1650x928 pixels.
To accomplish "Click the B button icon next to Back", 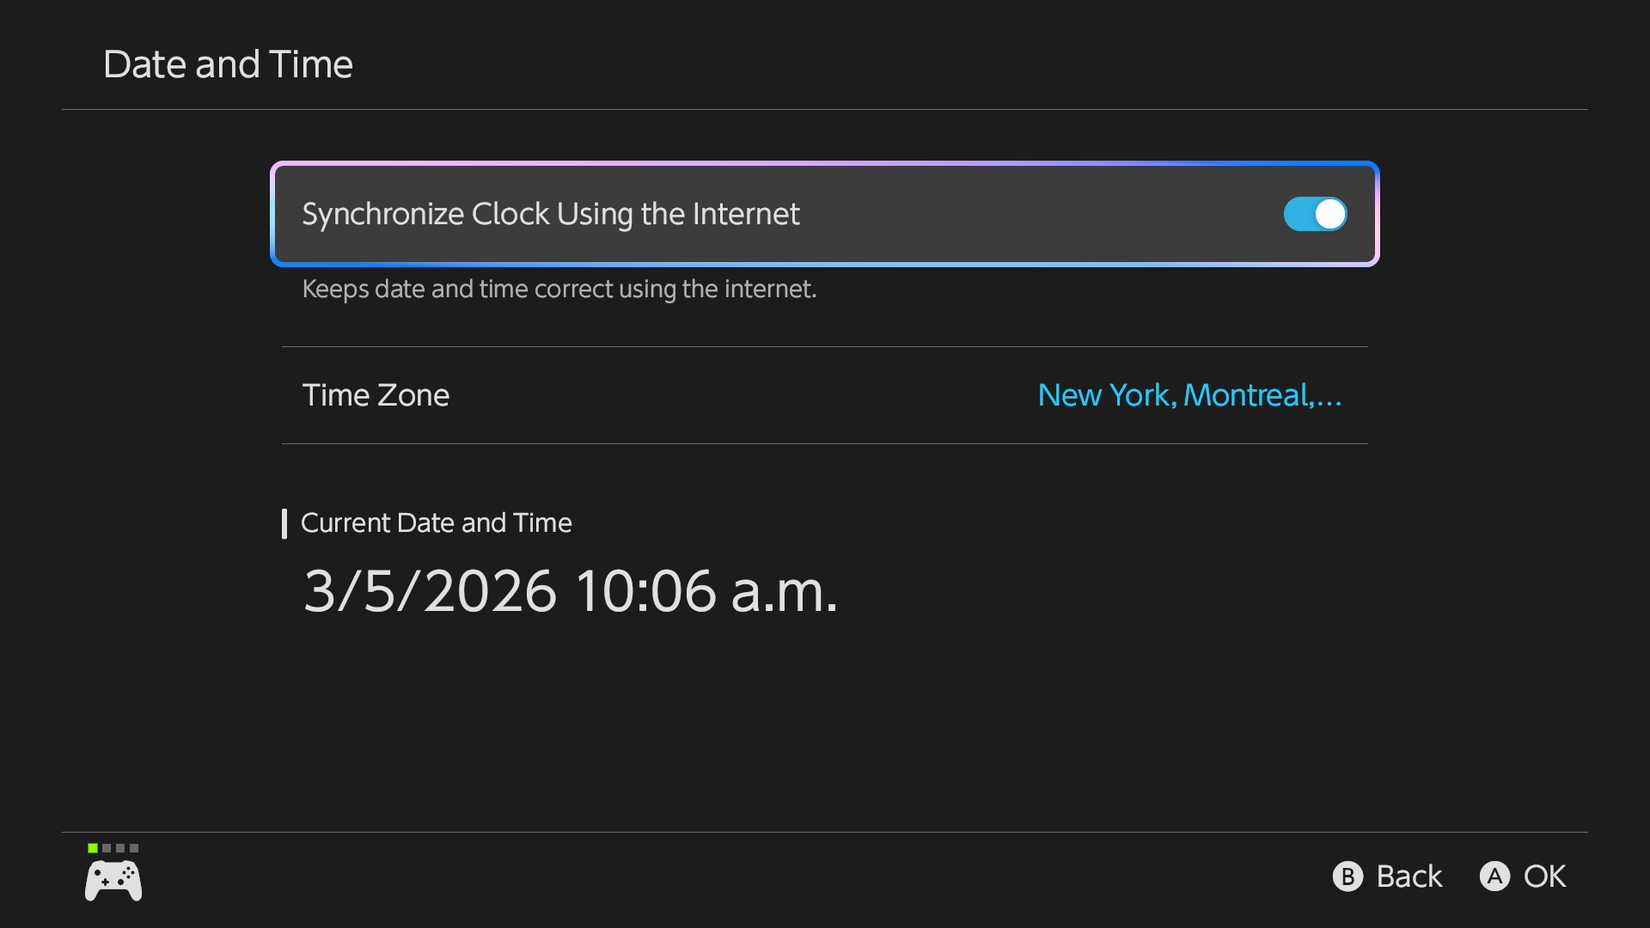I will 1348,876.
